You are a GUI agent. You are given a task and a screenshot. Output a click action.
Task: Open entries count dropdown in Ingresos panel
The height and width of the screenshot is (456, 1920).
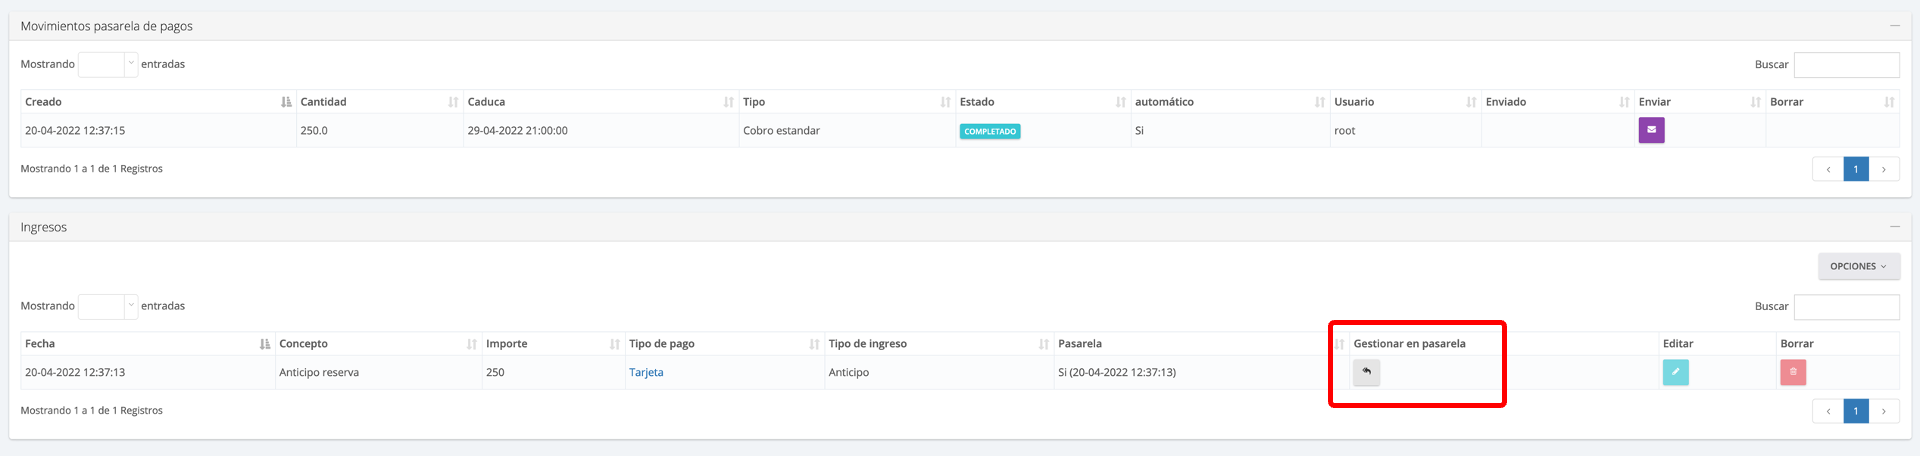point(107,306)
